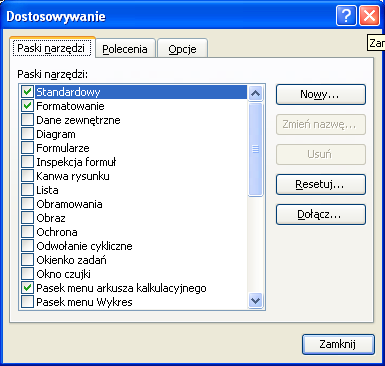Screen dimensions: 385x366
Task: Click the Resetuj... button
Action: pos(321,184)
